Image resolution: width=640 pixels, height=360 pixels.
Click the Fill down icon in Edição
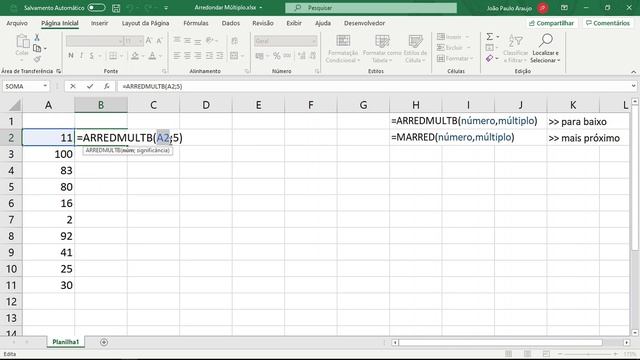point(489,48)
